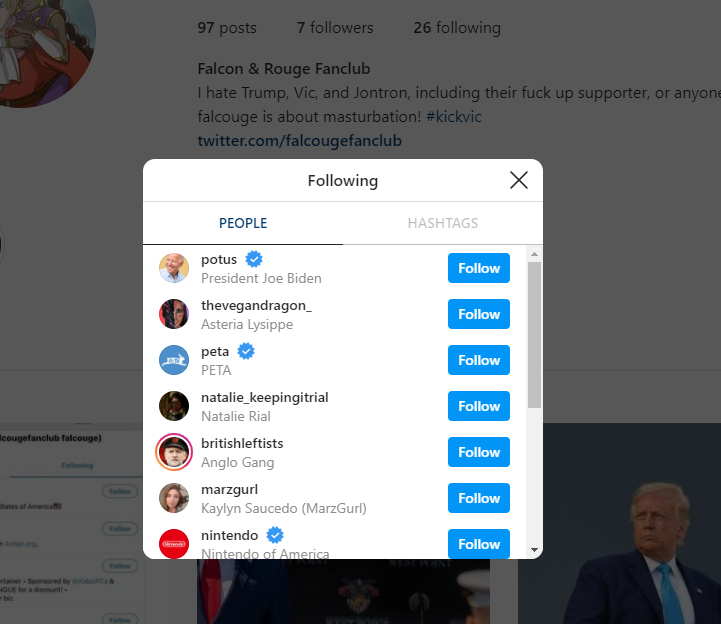The height and width of the screenshot is (624, 721).
Task: Follow britishleftists account
Action: coord(479,452)
